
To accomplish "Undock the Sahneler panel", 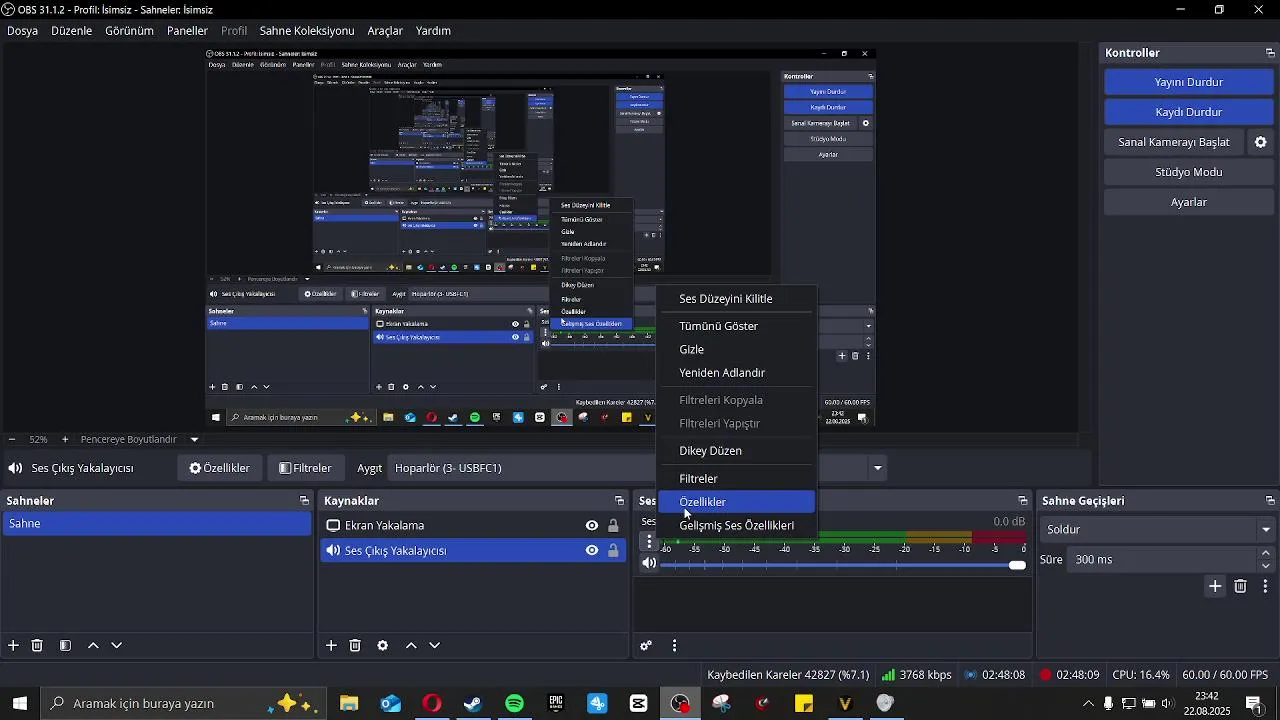I will (x=304, y=501).
